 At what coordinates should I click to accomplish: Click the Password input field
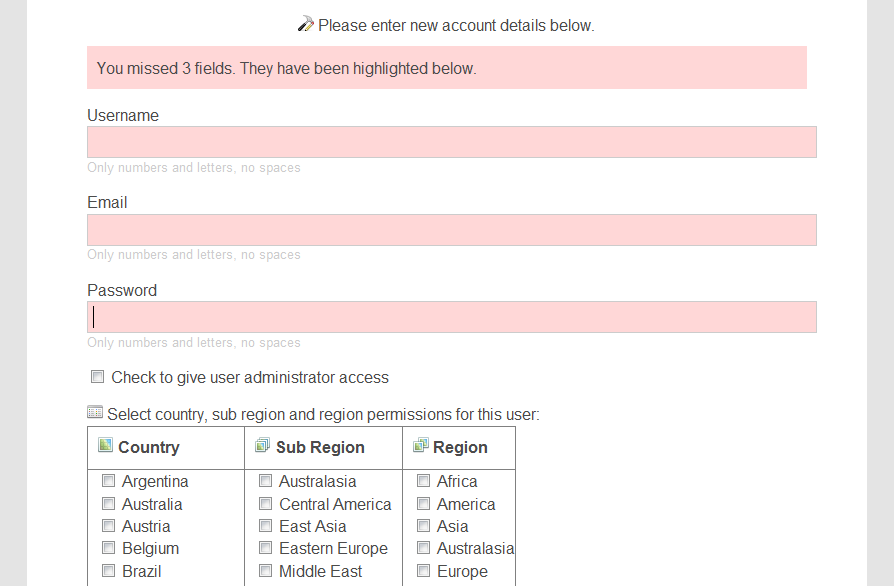click(452, 317)
